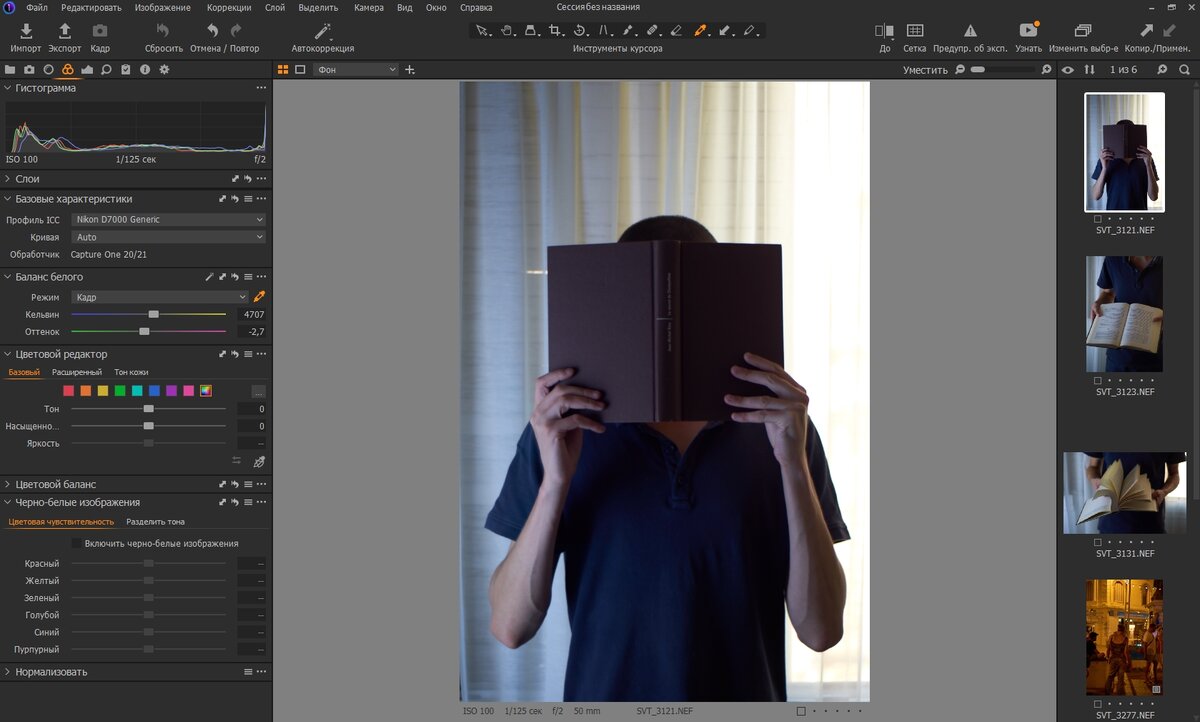The width and height of the screenshot is (1200, 722).
Task: Open the Capture tool tab with camera icon
Action: pos(29,69)
